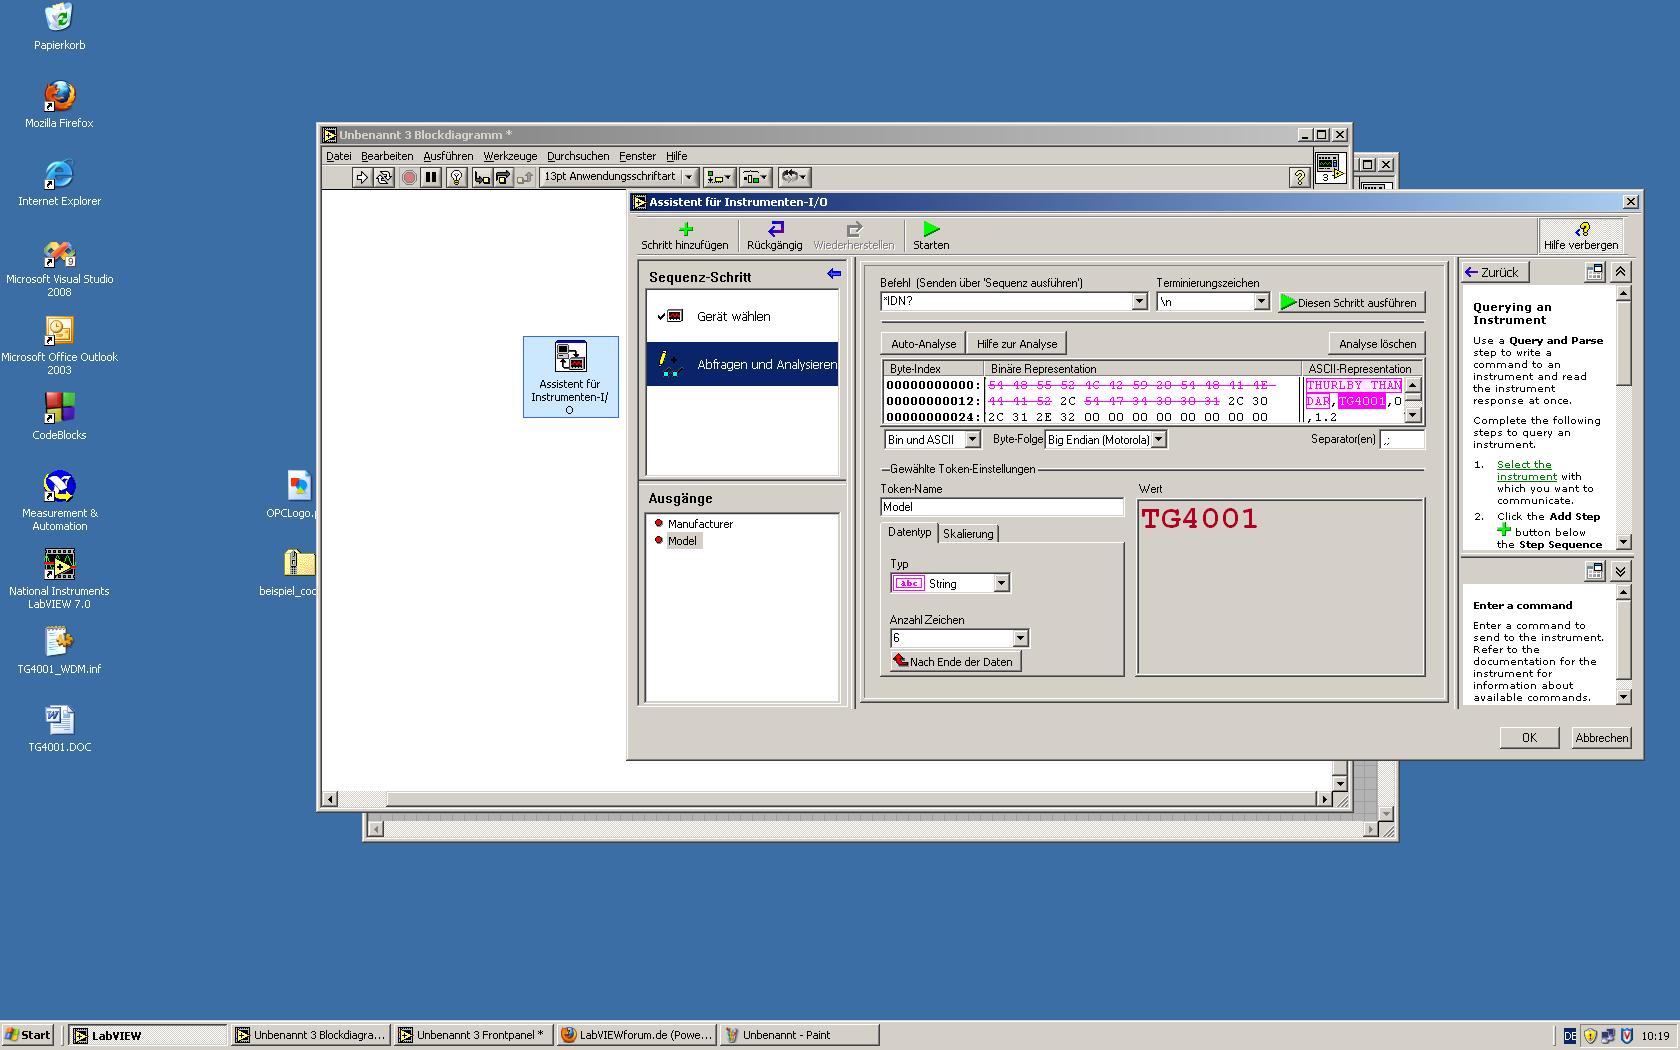1680x1050 pixels.
Task: Open the Byte-Folge Big Endian dropdown
Action: (x=1158, y=440)
